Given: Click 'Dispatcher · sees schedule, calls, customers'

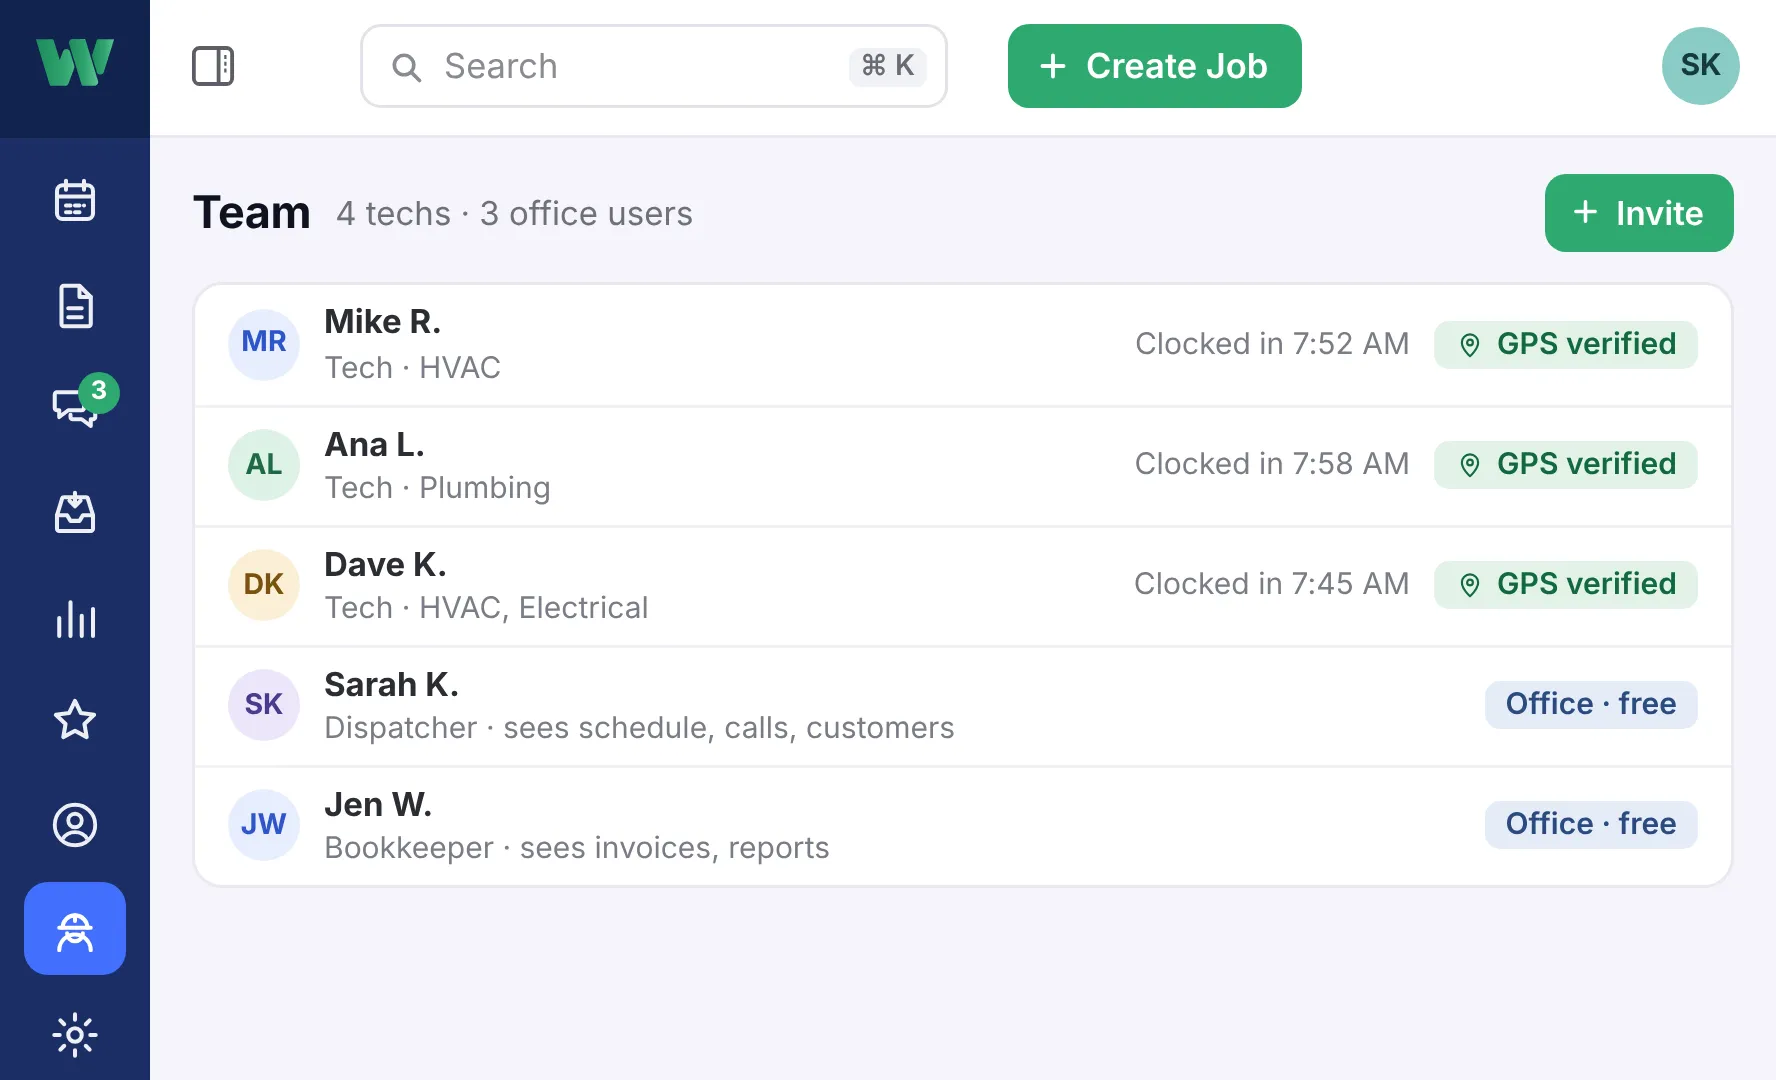Looking at the screenshot, I should (x=639, y=728).
